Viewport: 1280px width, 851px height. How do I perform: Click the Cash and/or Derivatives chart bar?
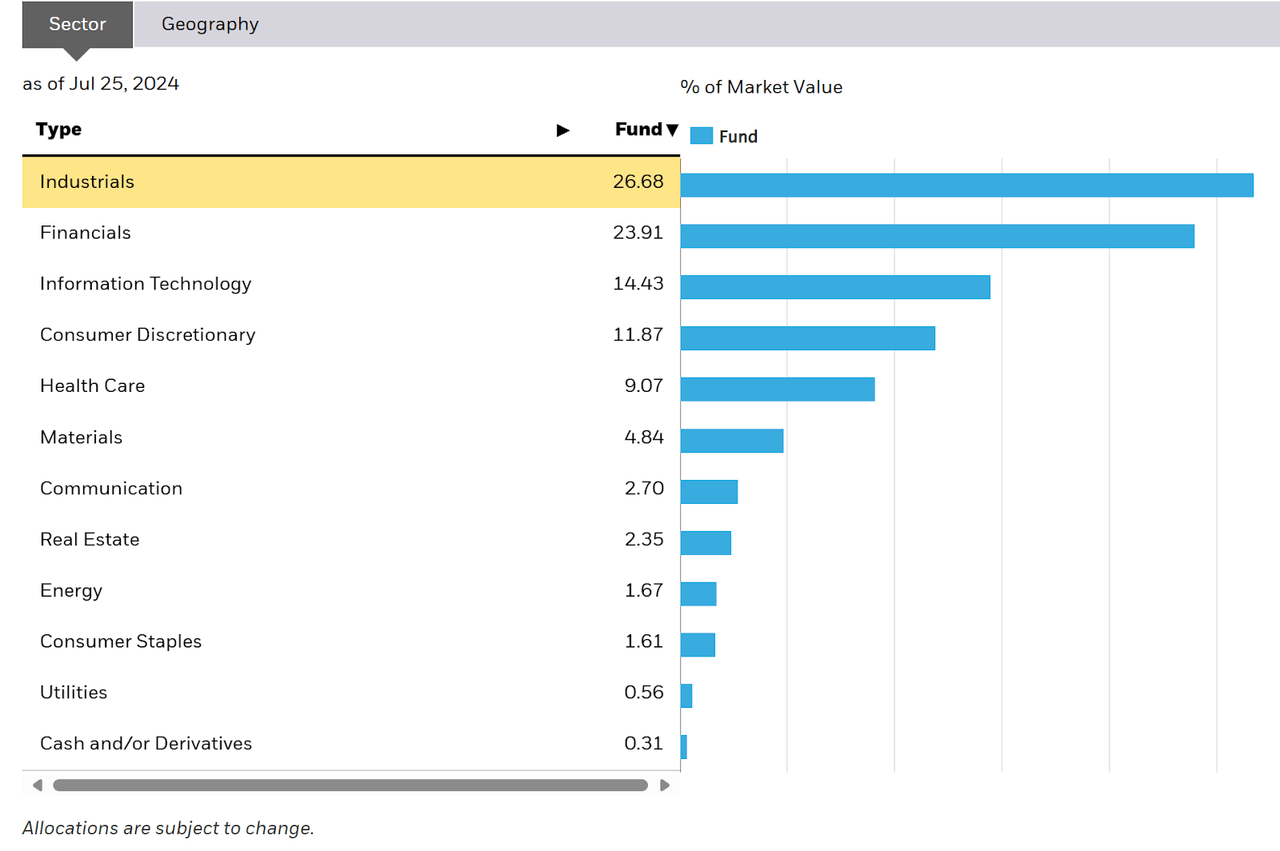684,746
